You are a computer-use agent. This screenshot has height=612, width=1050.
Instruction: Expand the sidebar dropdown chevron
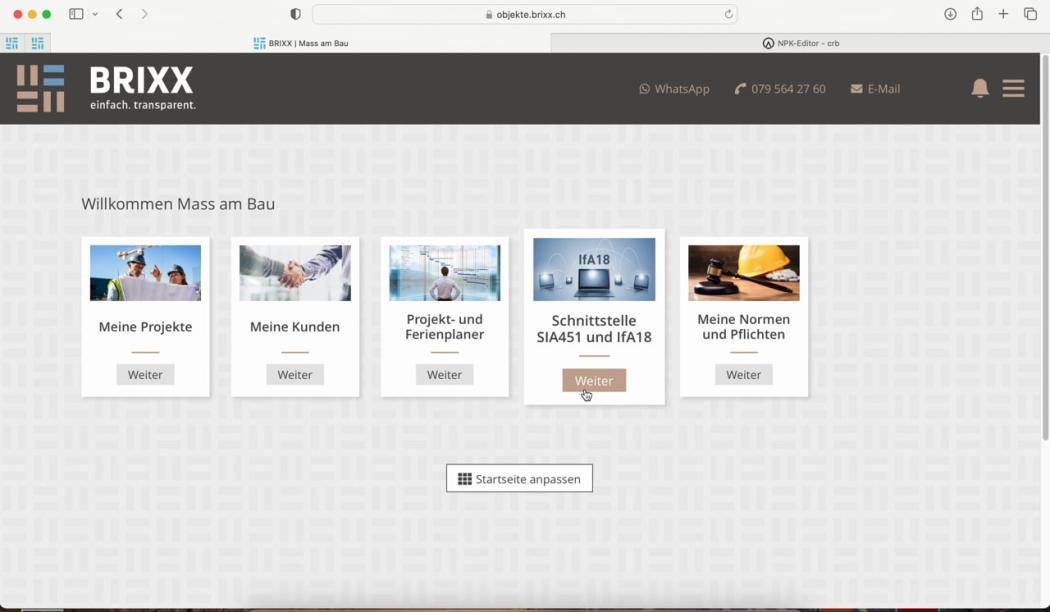(x=95, y=14)
